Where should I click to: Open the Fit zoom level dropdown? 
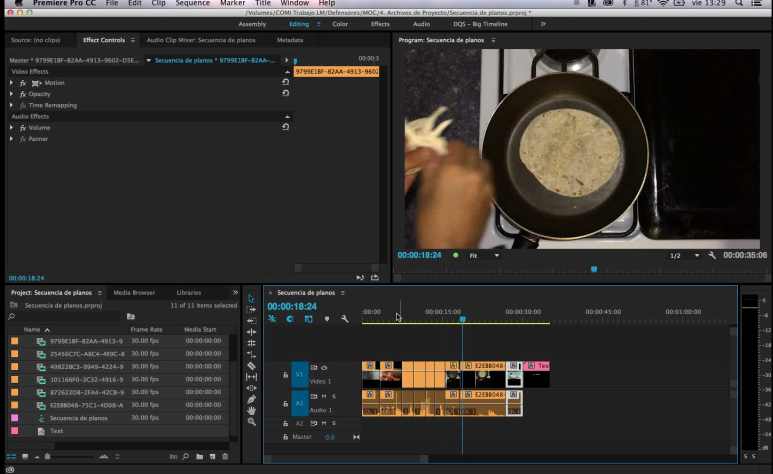pos(484,255)
